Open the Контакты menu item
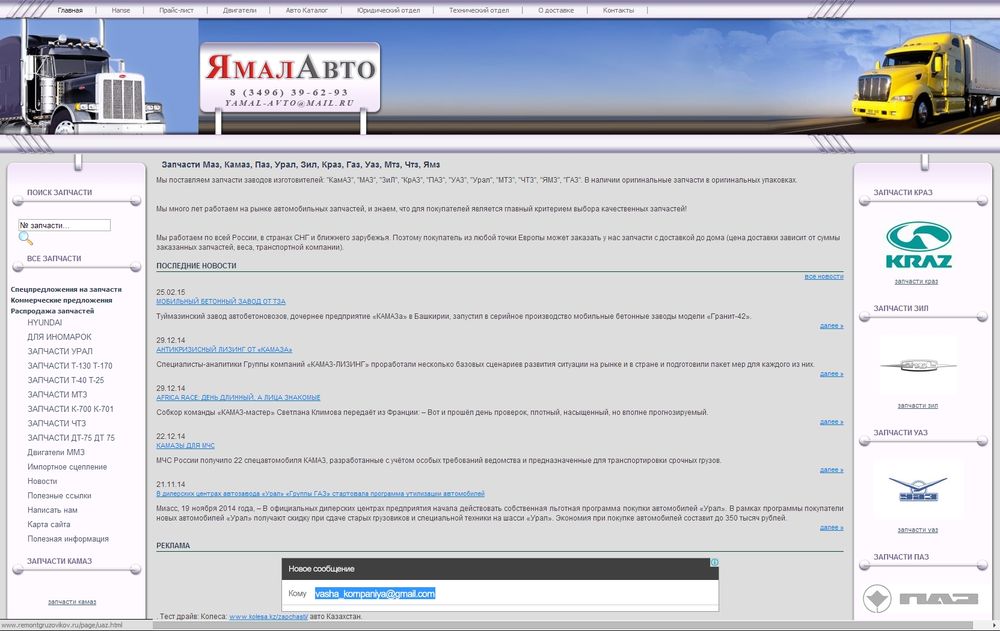The width and height of the screenshot is (1000, 631). click(619, 10)
